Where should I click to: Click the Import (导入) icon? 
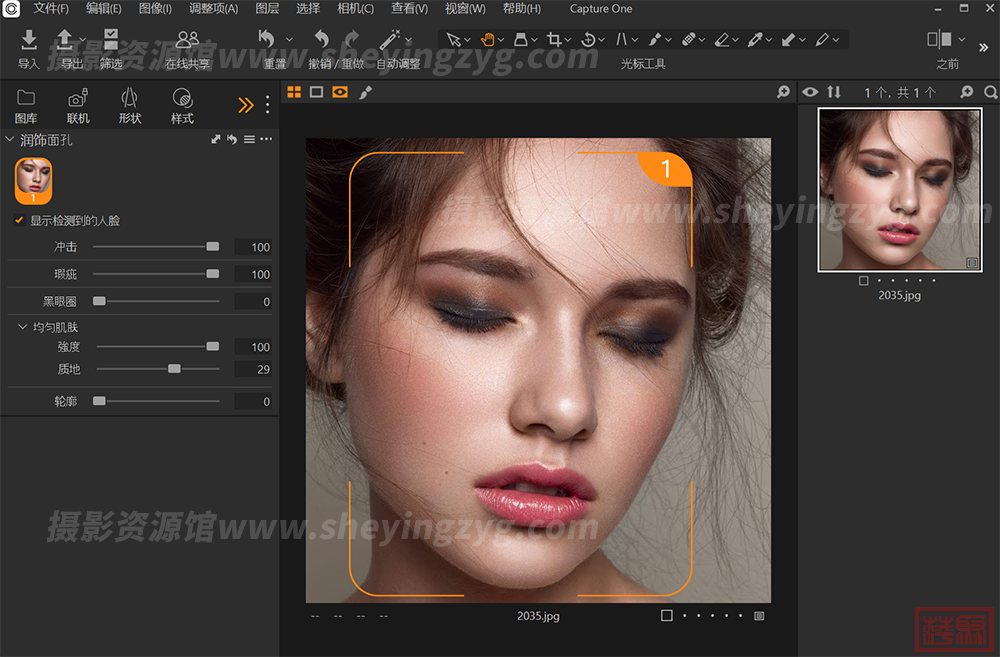(x=29, y=40)
